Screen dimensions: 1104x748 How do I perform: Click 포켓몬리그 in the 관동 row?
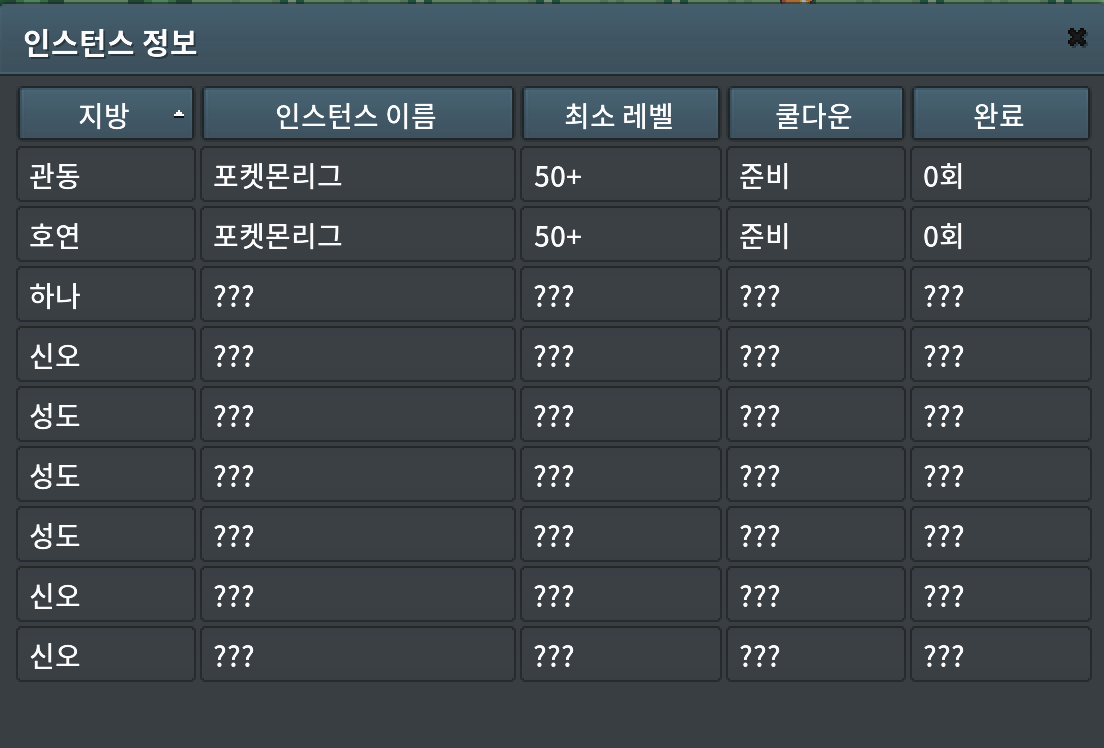click(x=357, y=176)
